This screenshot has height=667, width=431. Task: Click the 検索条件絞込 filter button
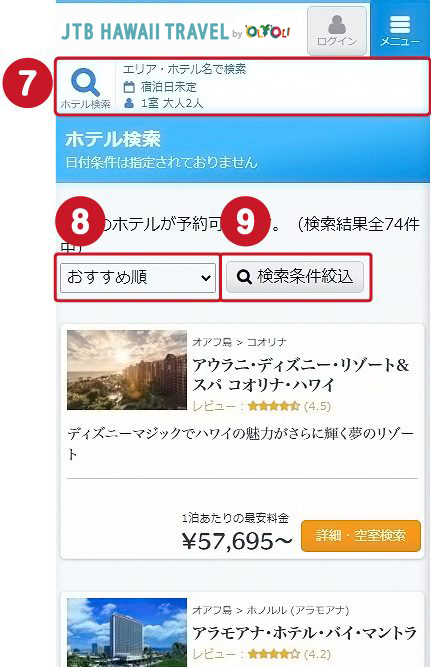click(295, 277)
